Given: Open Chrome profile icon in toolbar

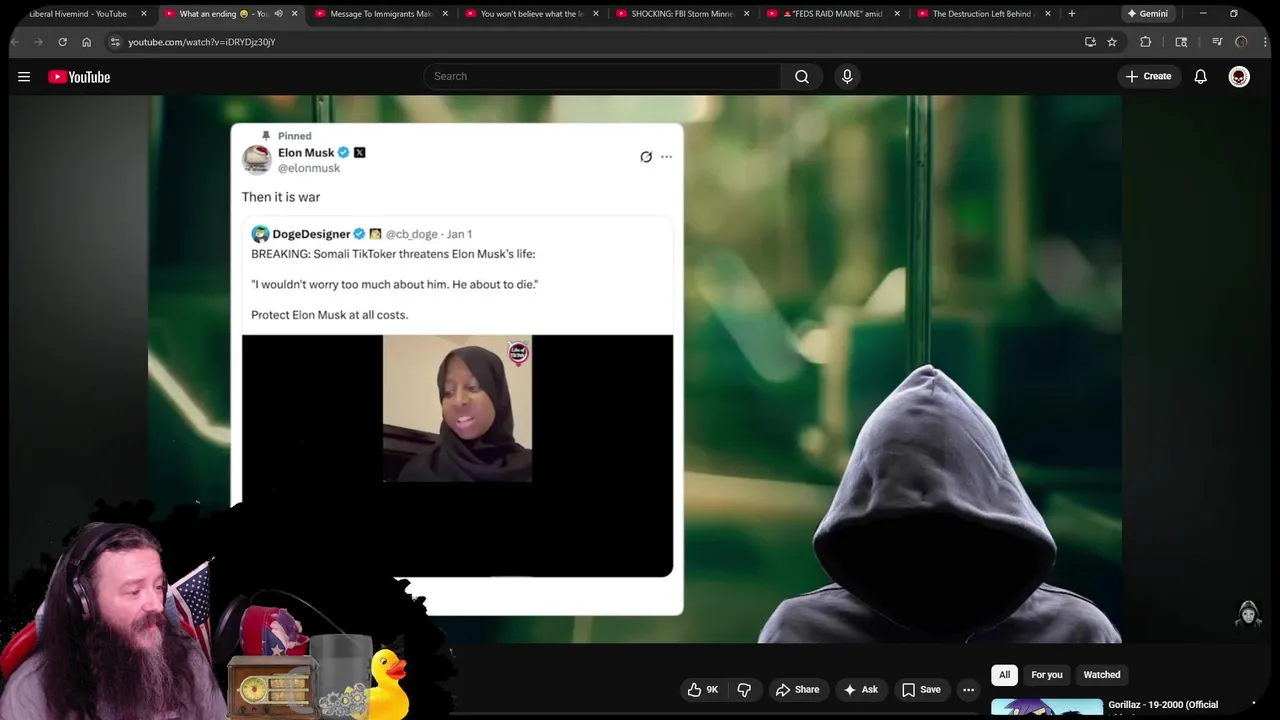Looking at the screenshot, I should coord(1241,42).
